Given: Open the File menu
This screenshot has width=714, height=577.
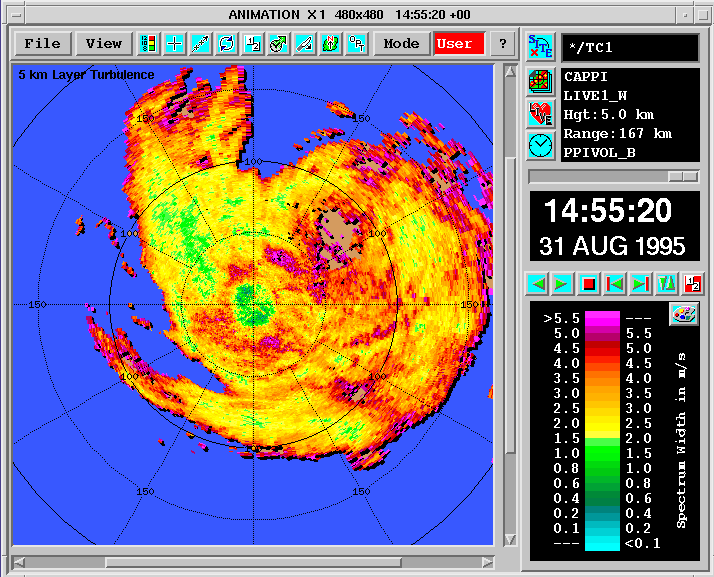Looking at the screenshot, I should pos(42,44).
